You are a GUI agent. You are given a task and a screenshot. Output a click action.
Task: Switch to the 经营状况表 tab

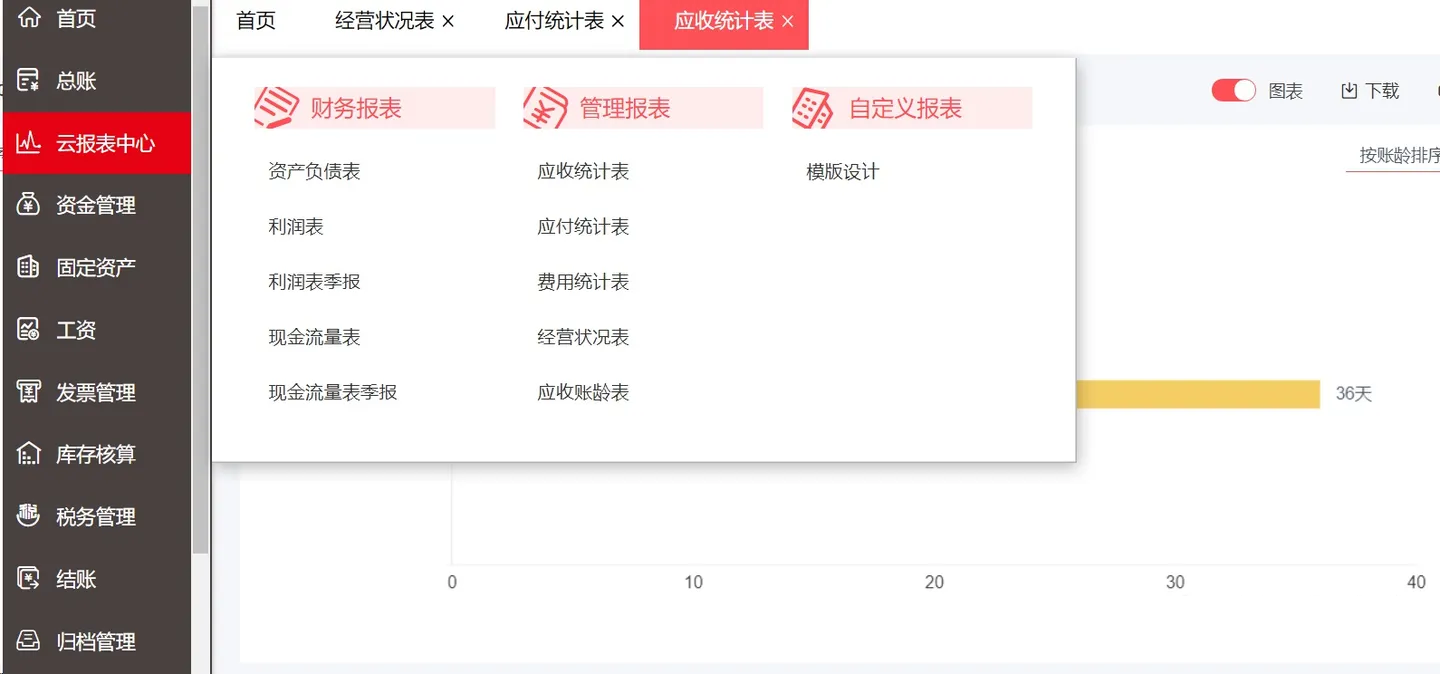[385, 21]
